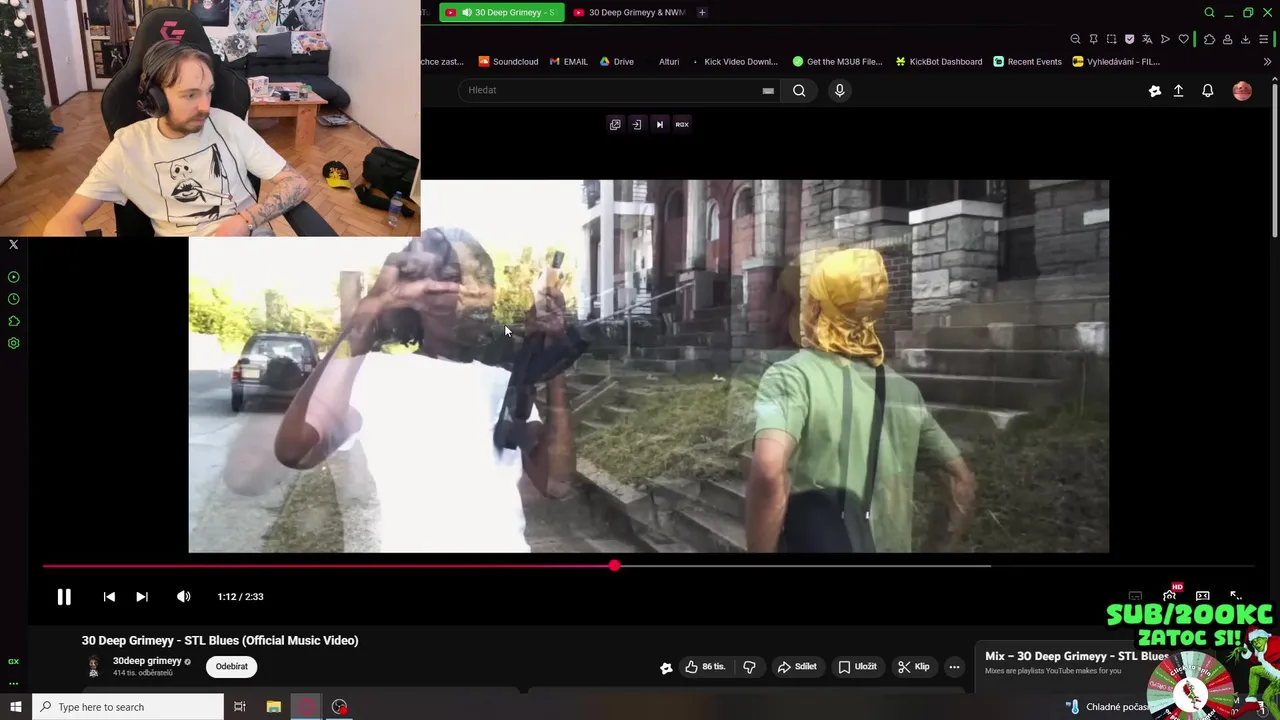Viewport: 1280px width, 720px height.
Task: Click the Sdílet share button
Action: pyautogui.click(x=797, y=667)
